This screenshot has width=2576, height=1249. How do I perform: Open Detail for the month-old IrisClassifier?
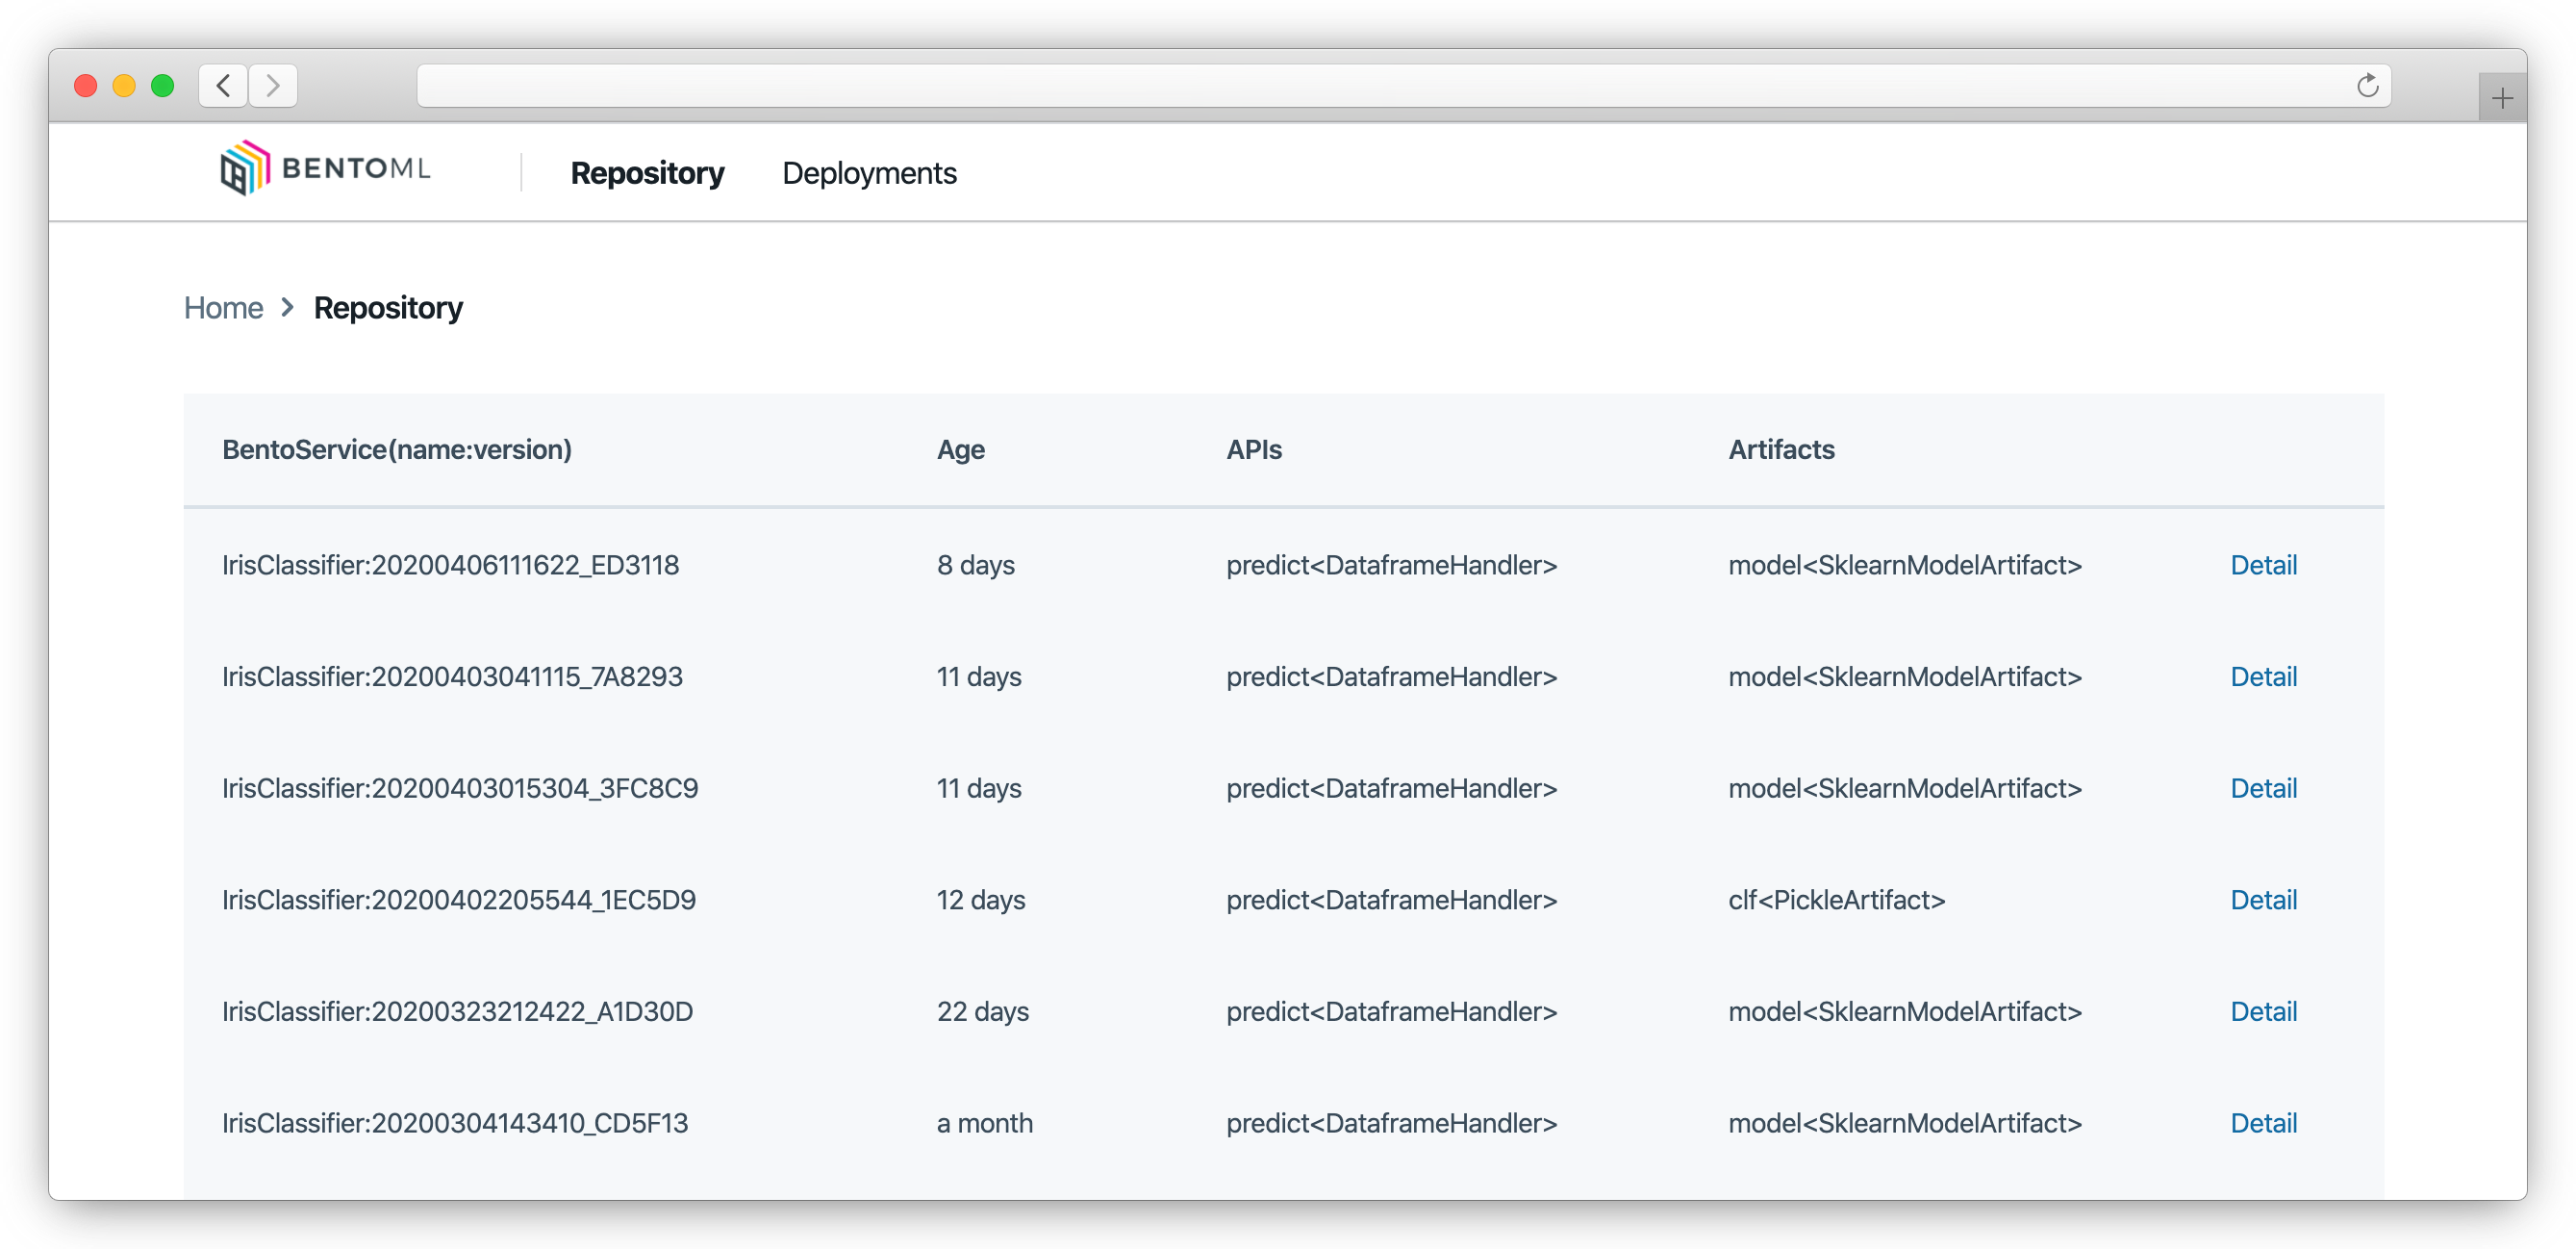click(x=2263, y=1123)
